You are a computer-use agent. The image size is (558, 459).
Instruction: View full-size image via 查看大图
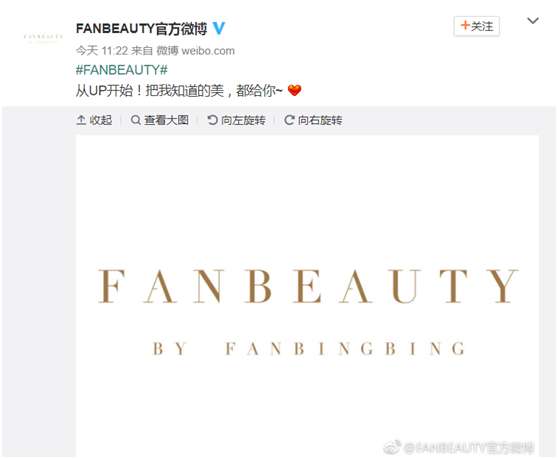(x=159, y=120)
